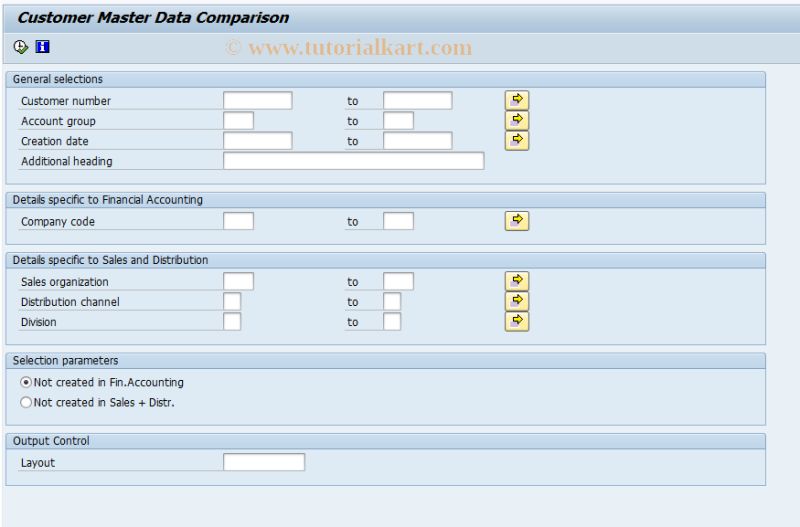The height and width of the screenshot is (527, 800).
Task: Click the Company code to field
Action: tap(398, 221)
